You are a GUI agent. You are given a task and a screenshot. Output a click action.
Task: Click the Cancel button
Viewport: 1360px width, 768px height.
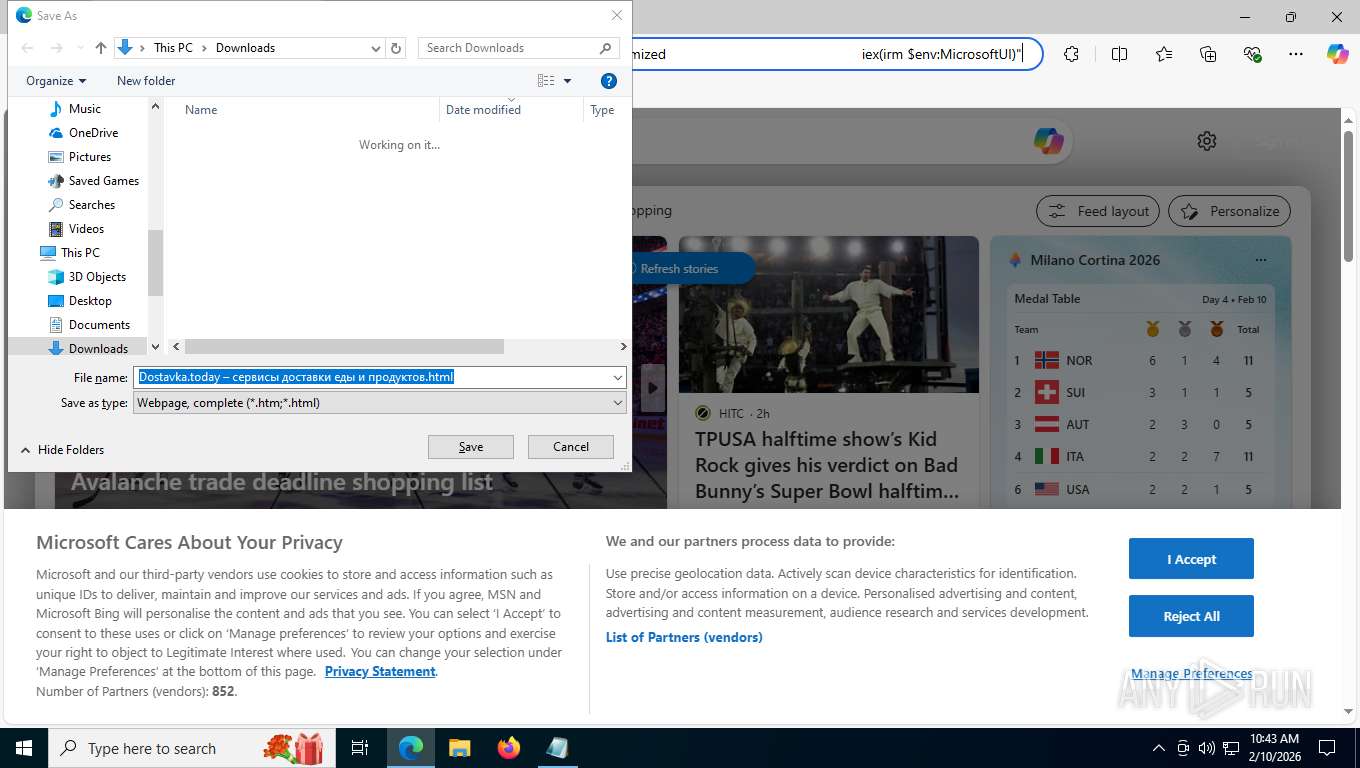pos(571,447)
